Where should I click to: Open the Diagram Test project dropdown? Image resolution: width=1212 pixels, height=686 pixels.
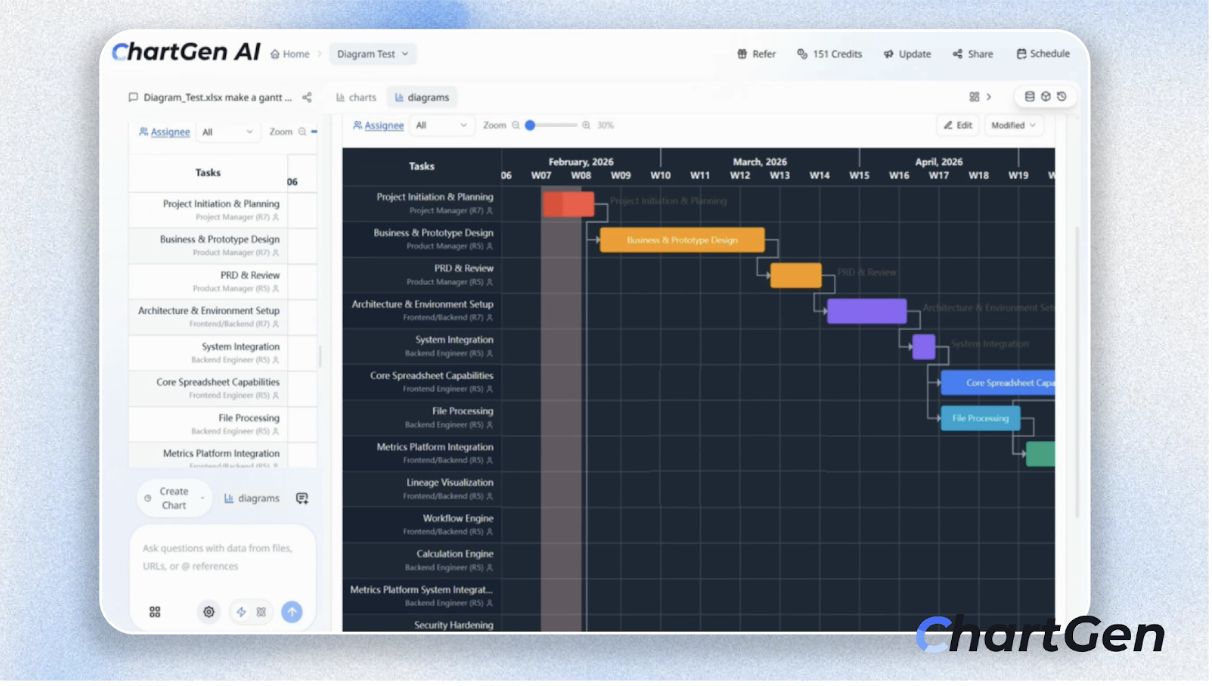pos(373,55)
